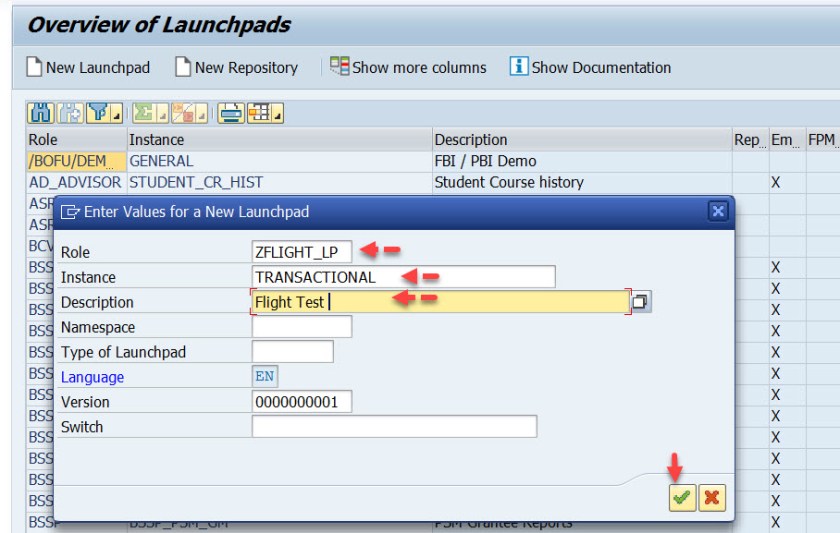840x533 pixels.
Task: Click the Type of Launchpad input field
Action: click(292, 352)
